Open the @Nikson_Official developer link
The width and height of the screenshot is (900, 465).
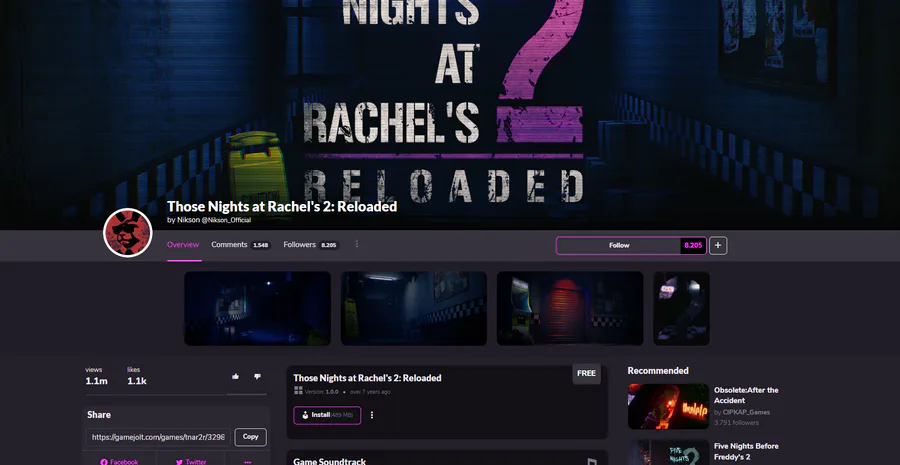tap(226, 220)
